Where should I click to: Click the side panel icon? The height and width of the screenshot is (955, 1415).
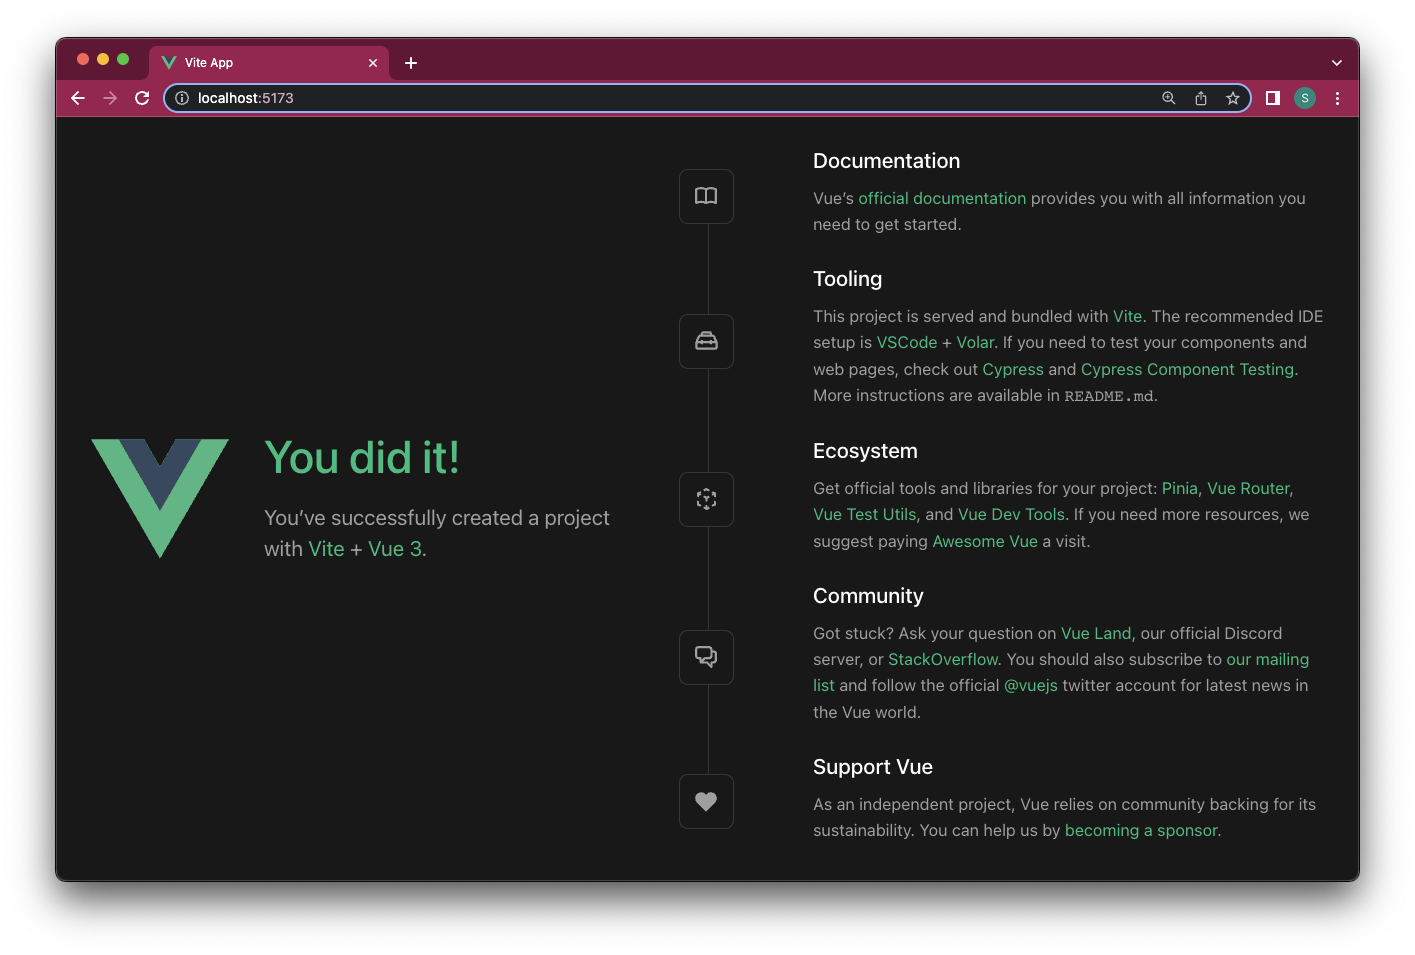click(x=1272, y=98)
